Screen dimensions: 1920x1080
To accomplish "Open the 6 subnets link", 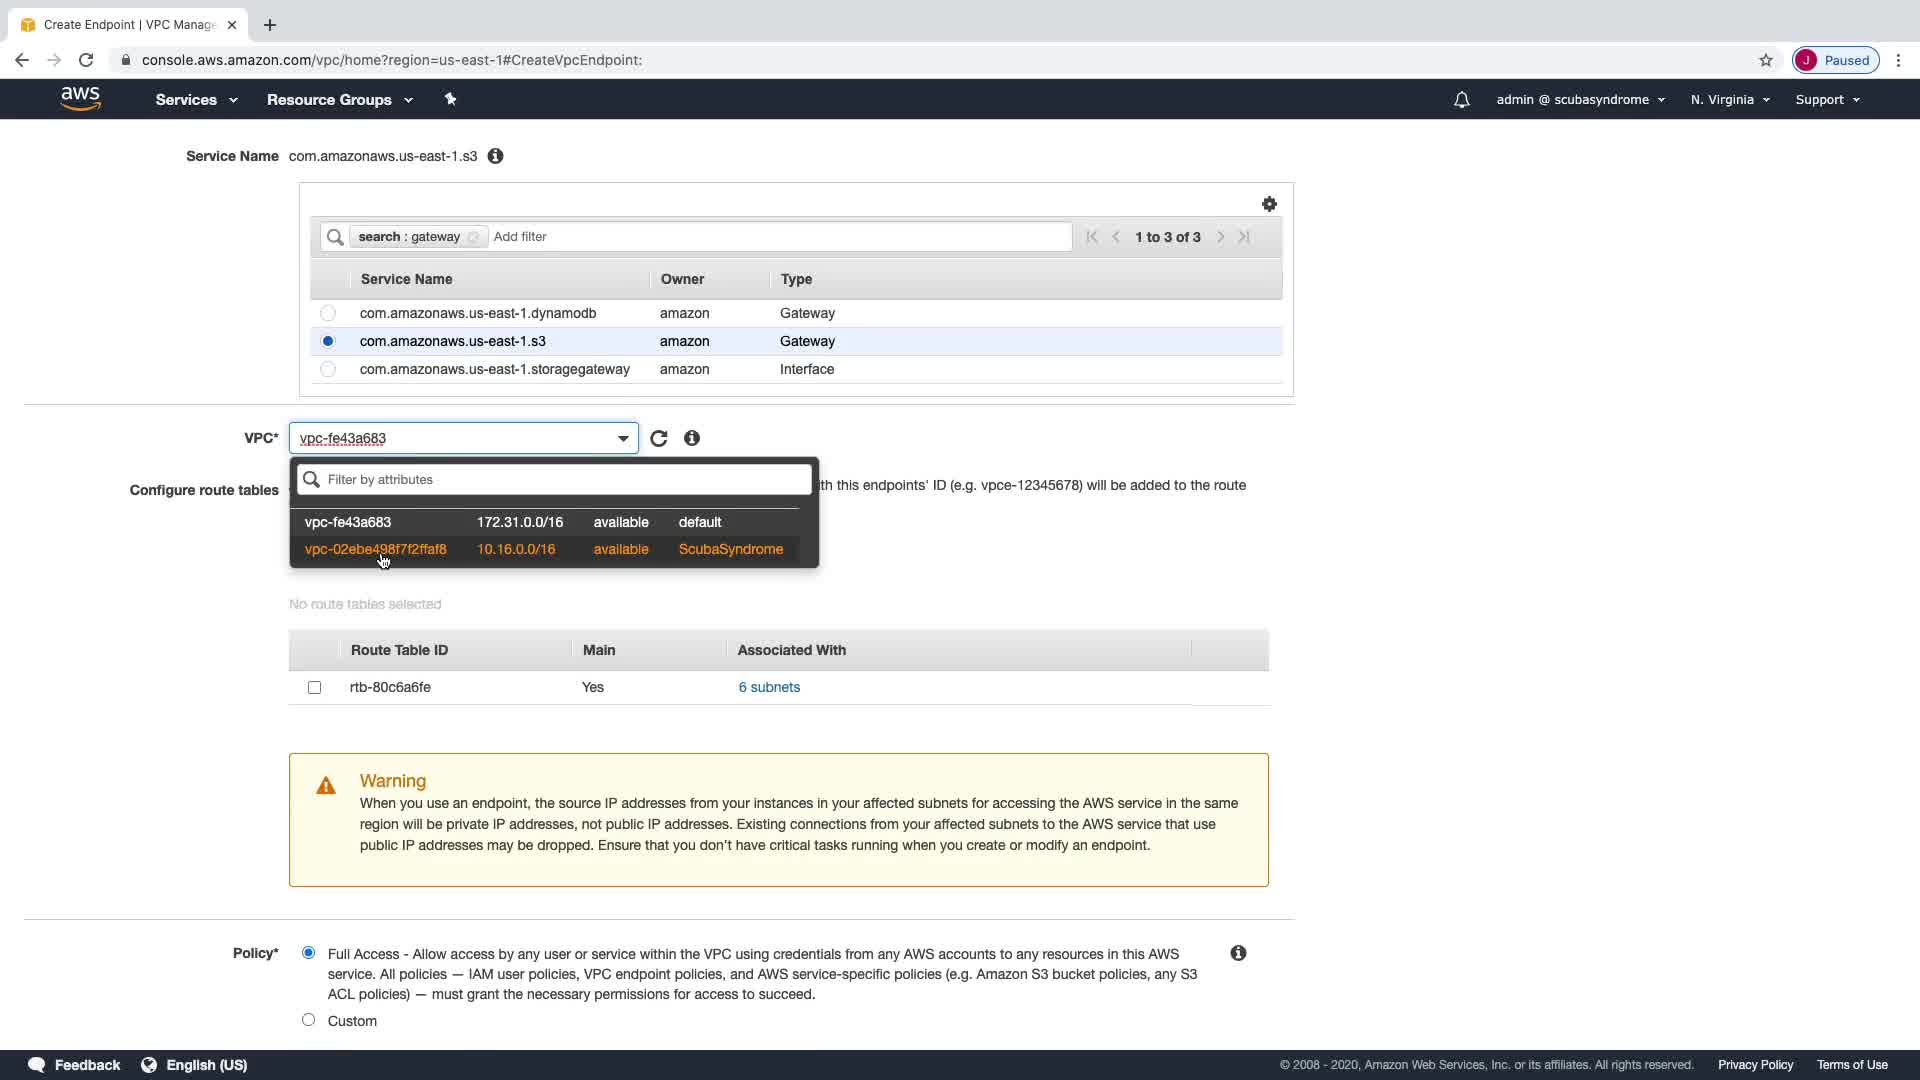I will click(769, 687).
